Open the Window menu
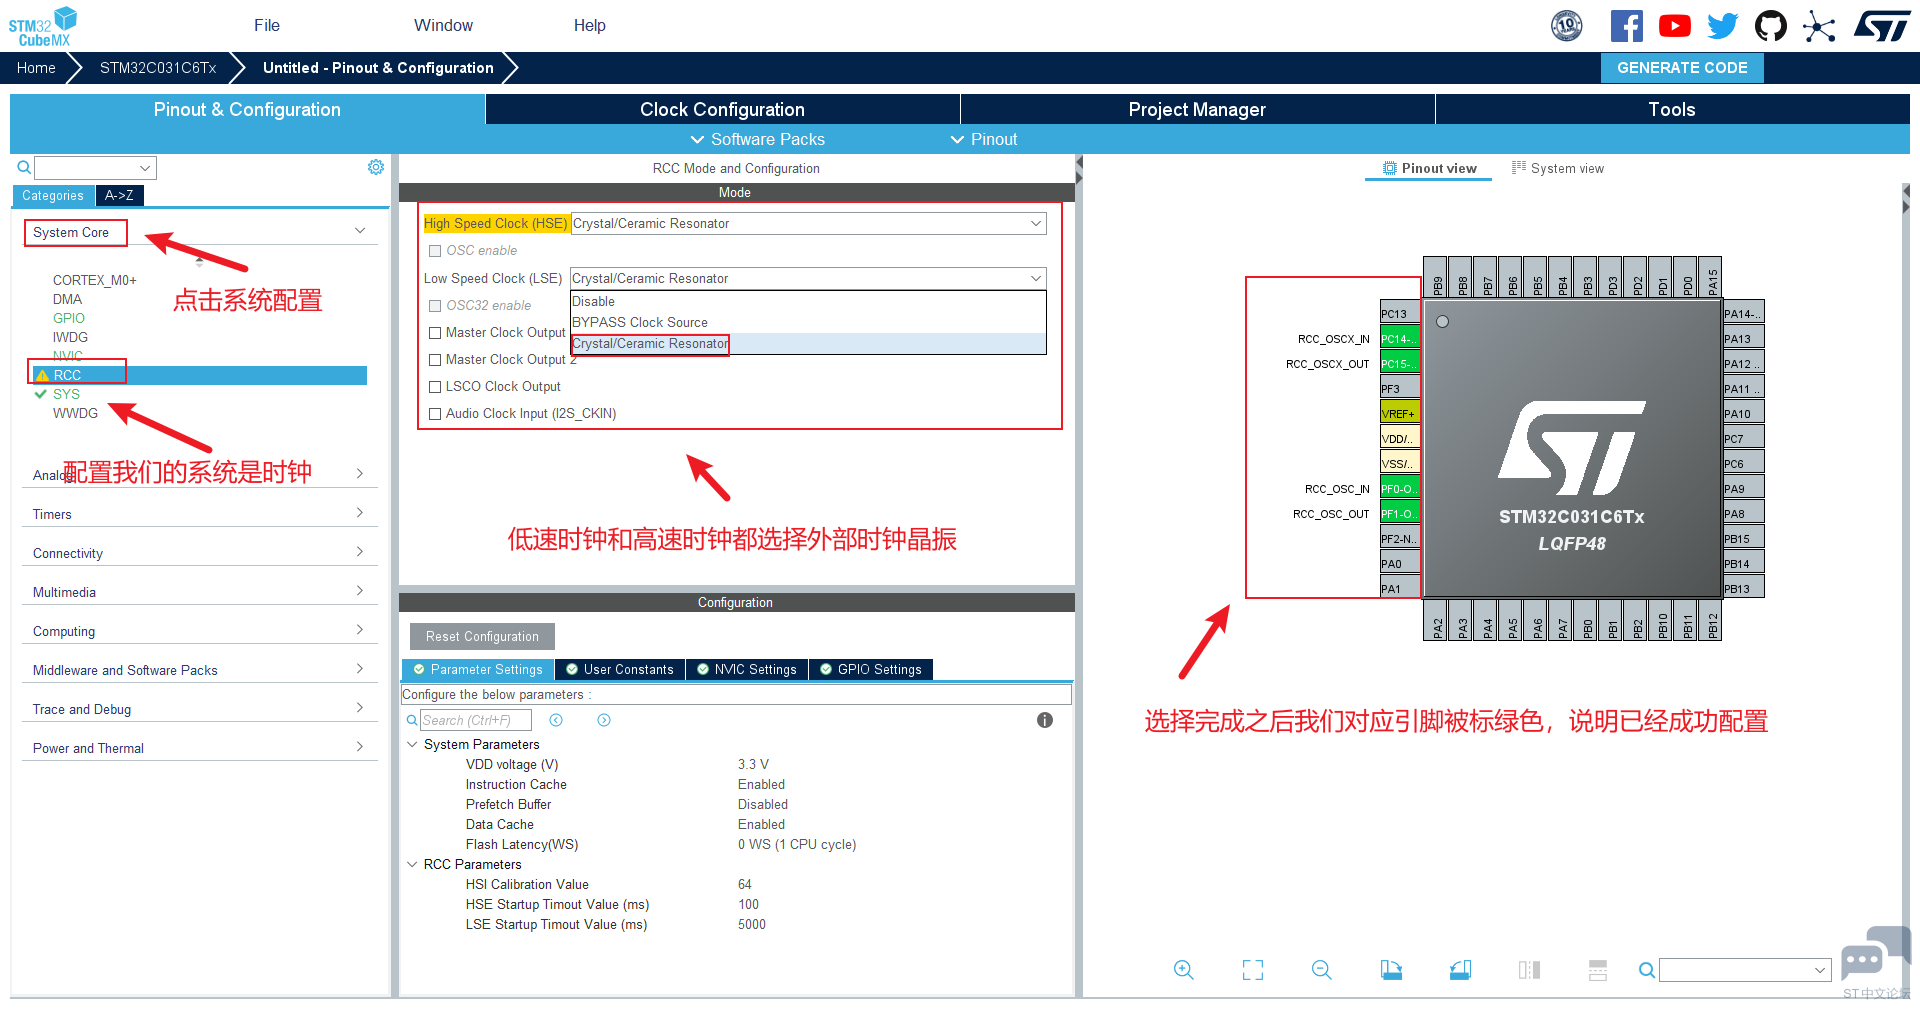Screen dimensions: 1920x1009 (444, 26)
